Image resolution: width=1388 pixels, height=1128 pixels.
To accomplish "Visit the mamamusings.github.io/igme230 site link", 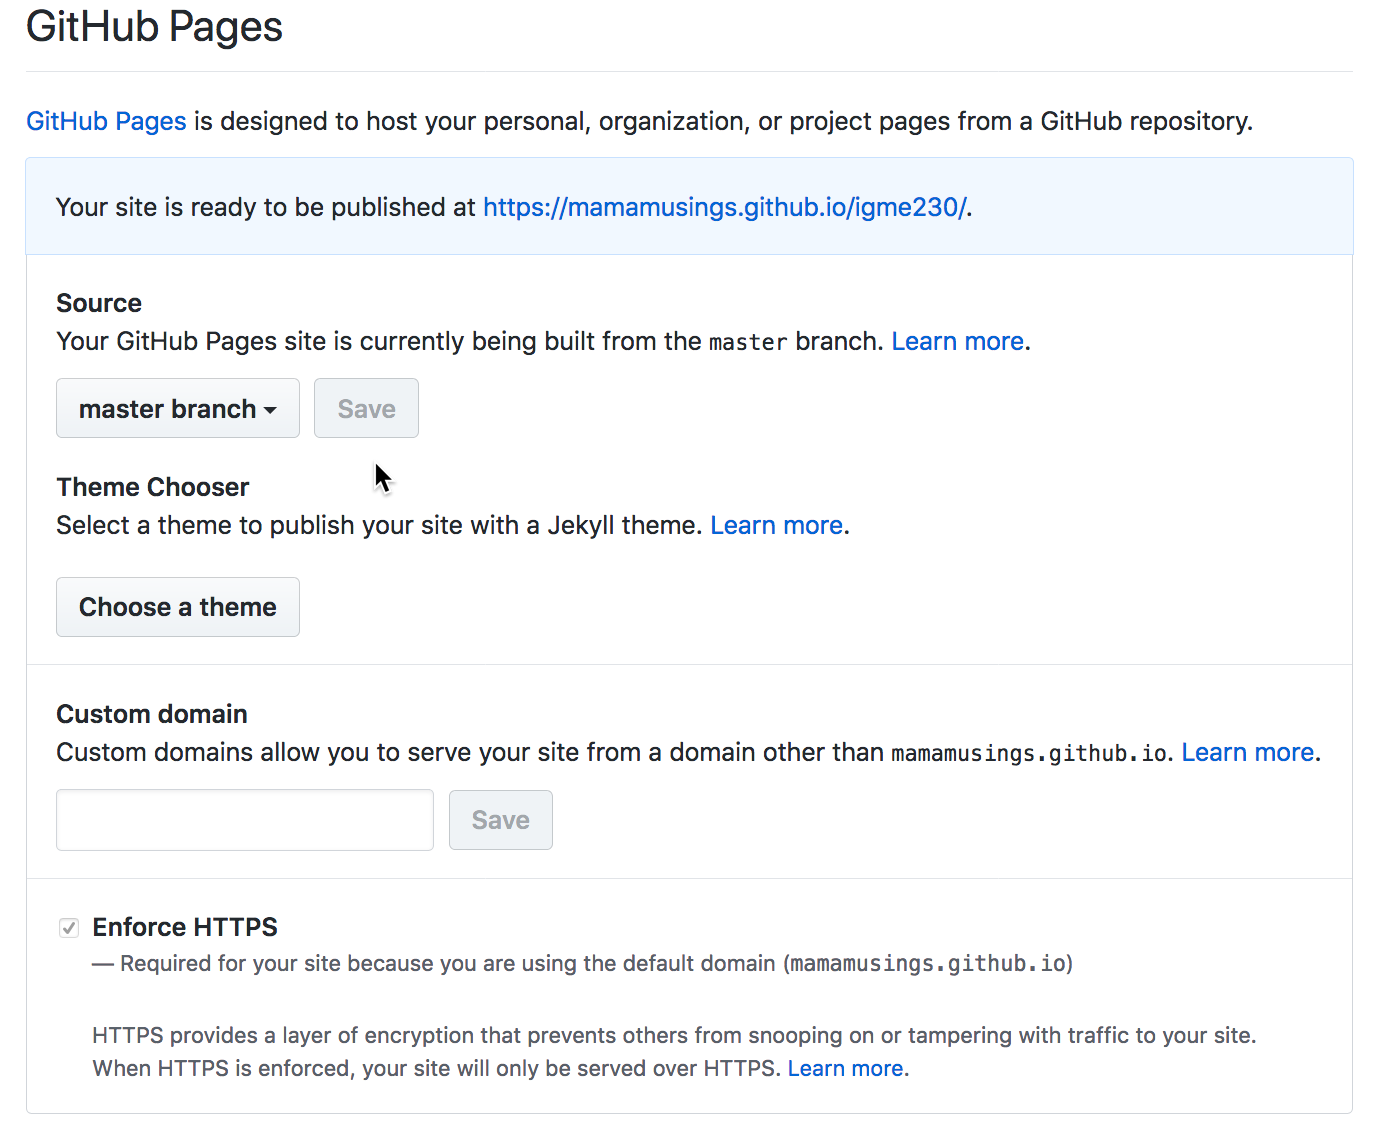I will 725,207.
